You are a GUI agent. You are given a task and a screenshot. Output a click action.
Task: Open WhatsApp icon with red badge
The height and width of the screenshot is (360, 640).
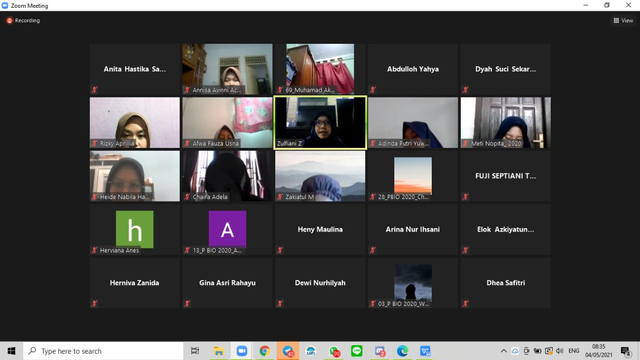tap(334, 351)
